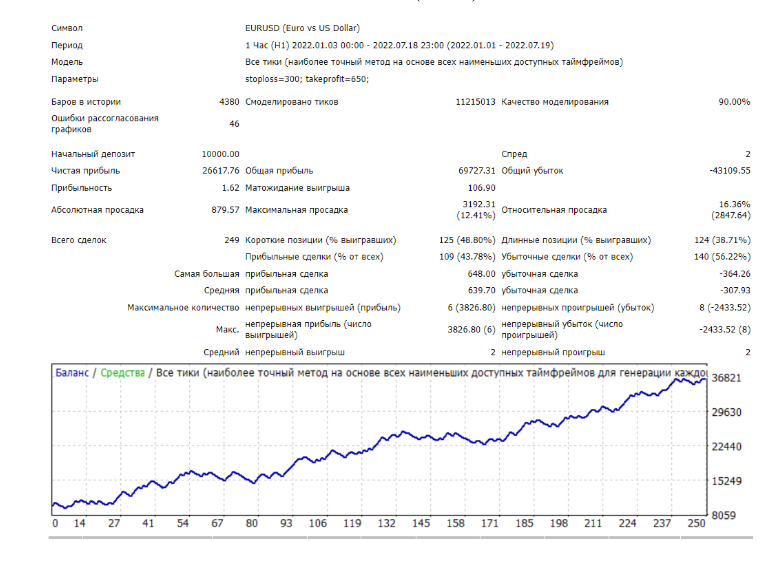Click the blue Баланс legend label
The image size is (784, 567).
coord(72,372)
